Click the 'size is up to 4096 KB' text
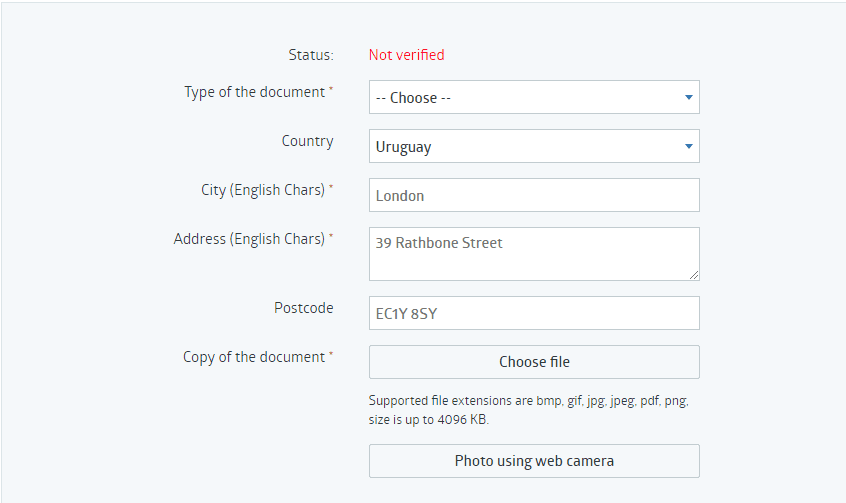The width and height of the screenshot is (846, 503). click(429, 419)
